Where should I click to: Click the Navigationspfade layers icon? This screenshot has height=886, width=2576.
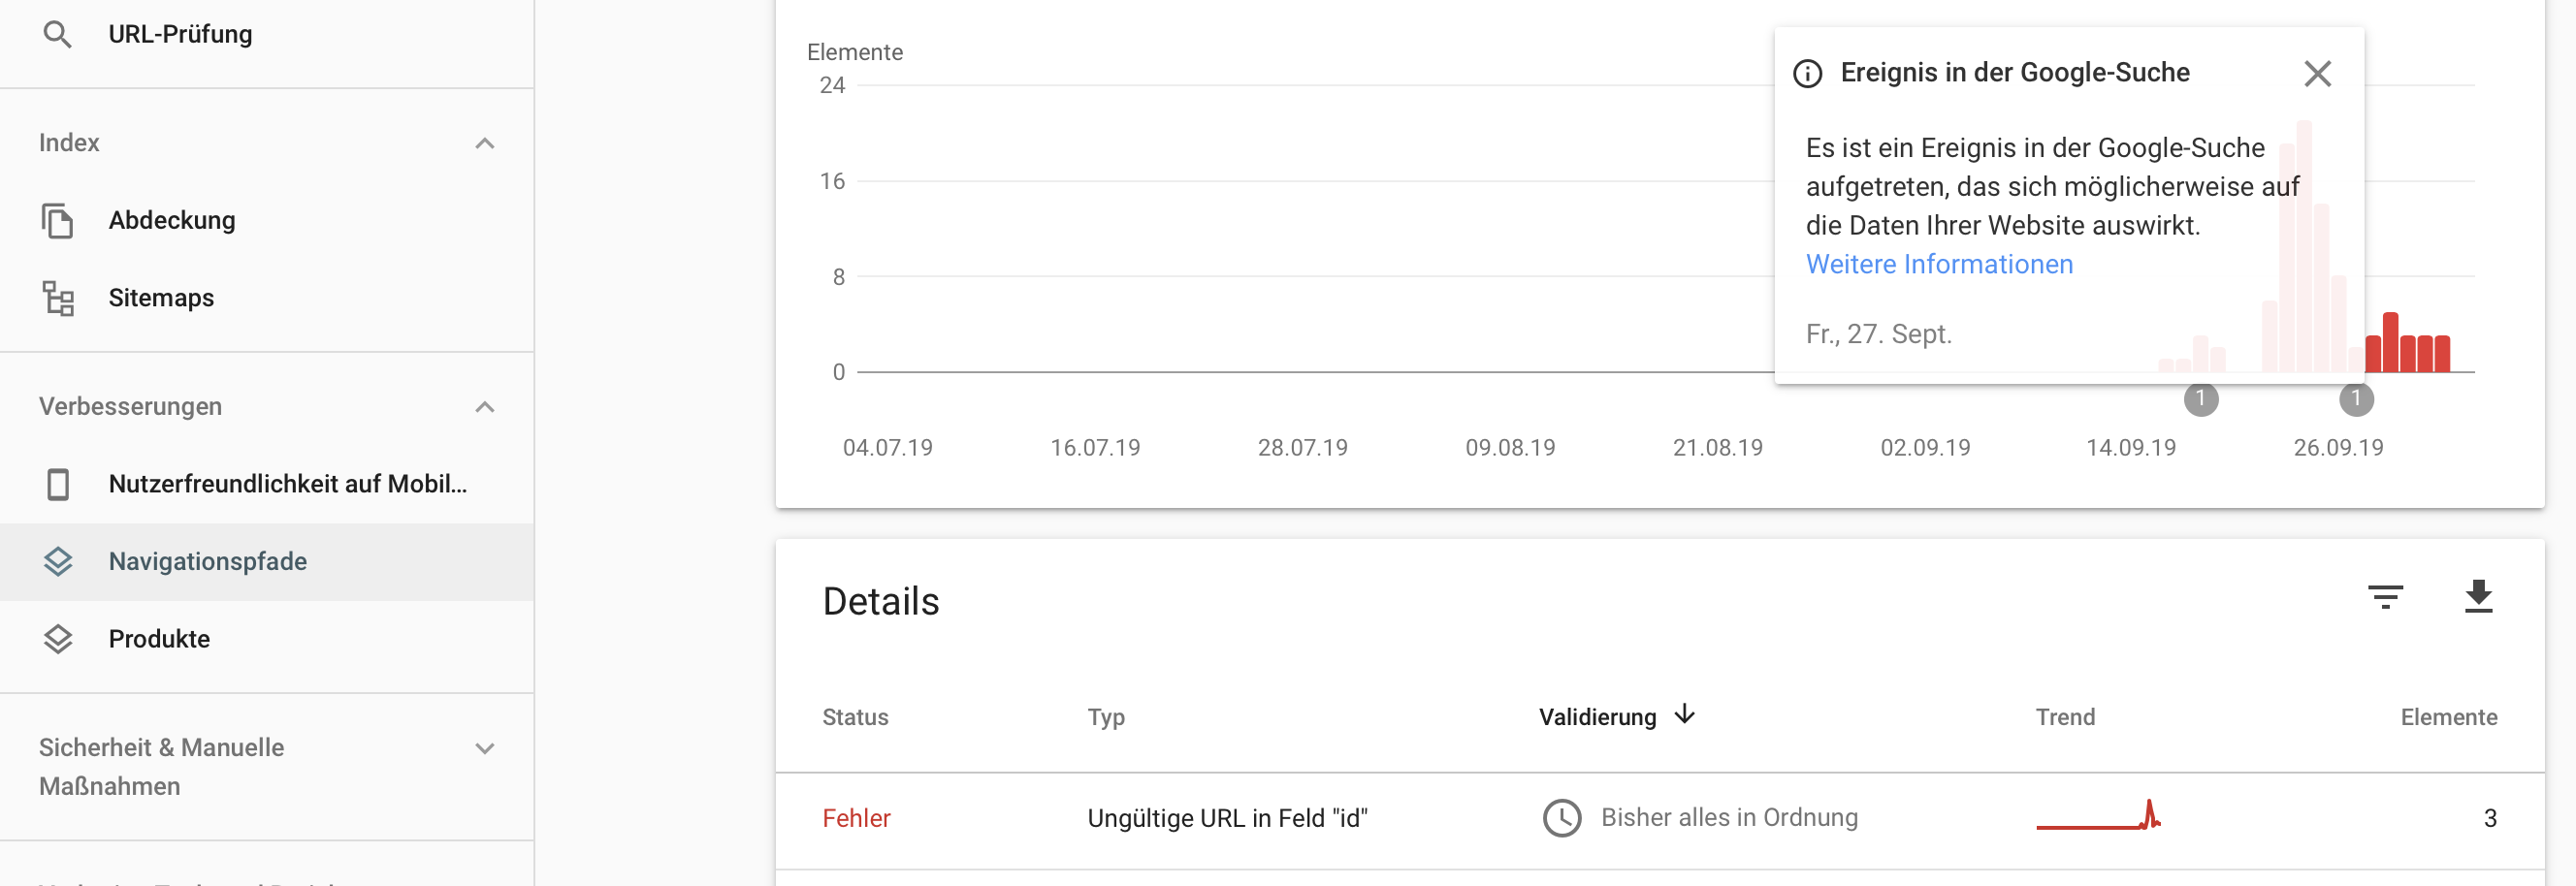[57, 562]
